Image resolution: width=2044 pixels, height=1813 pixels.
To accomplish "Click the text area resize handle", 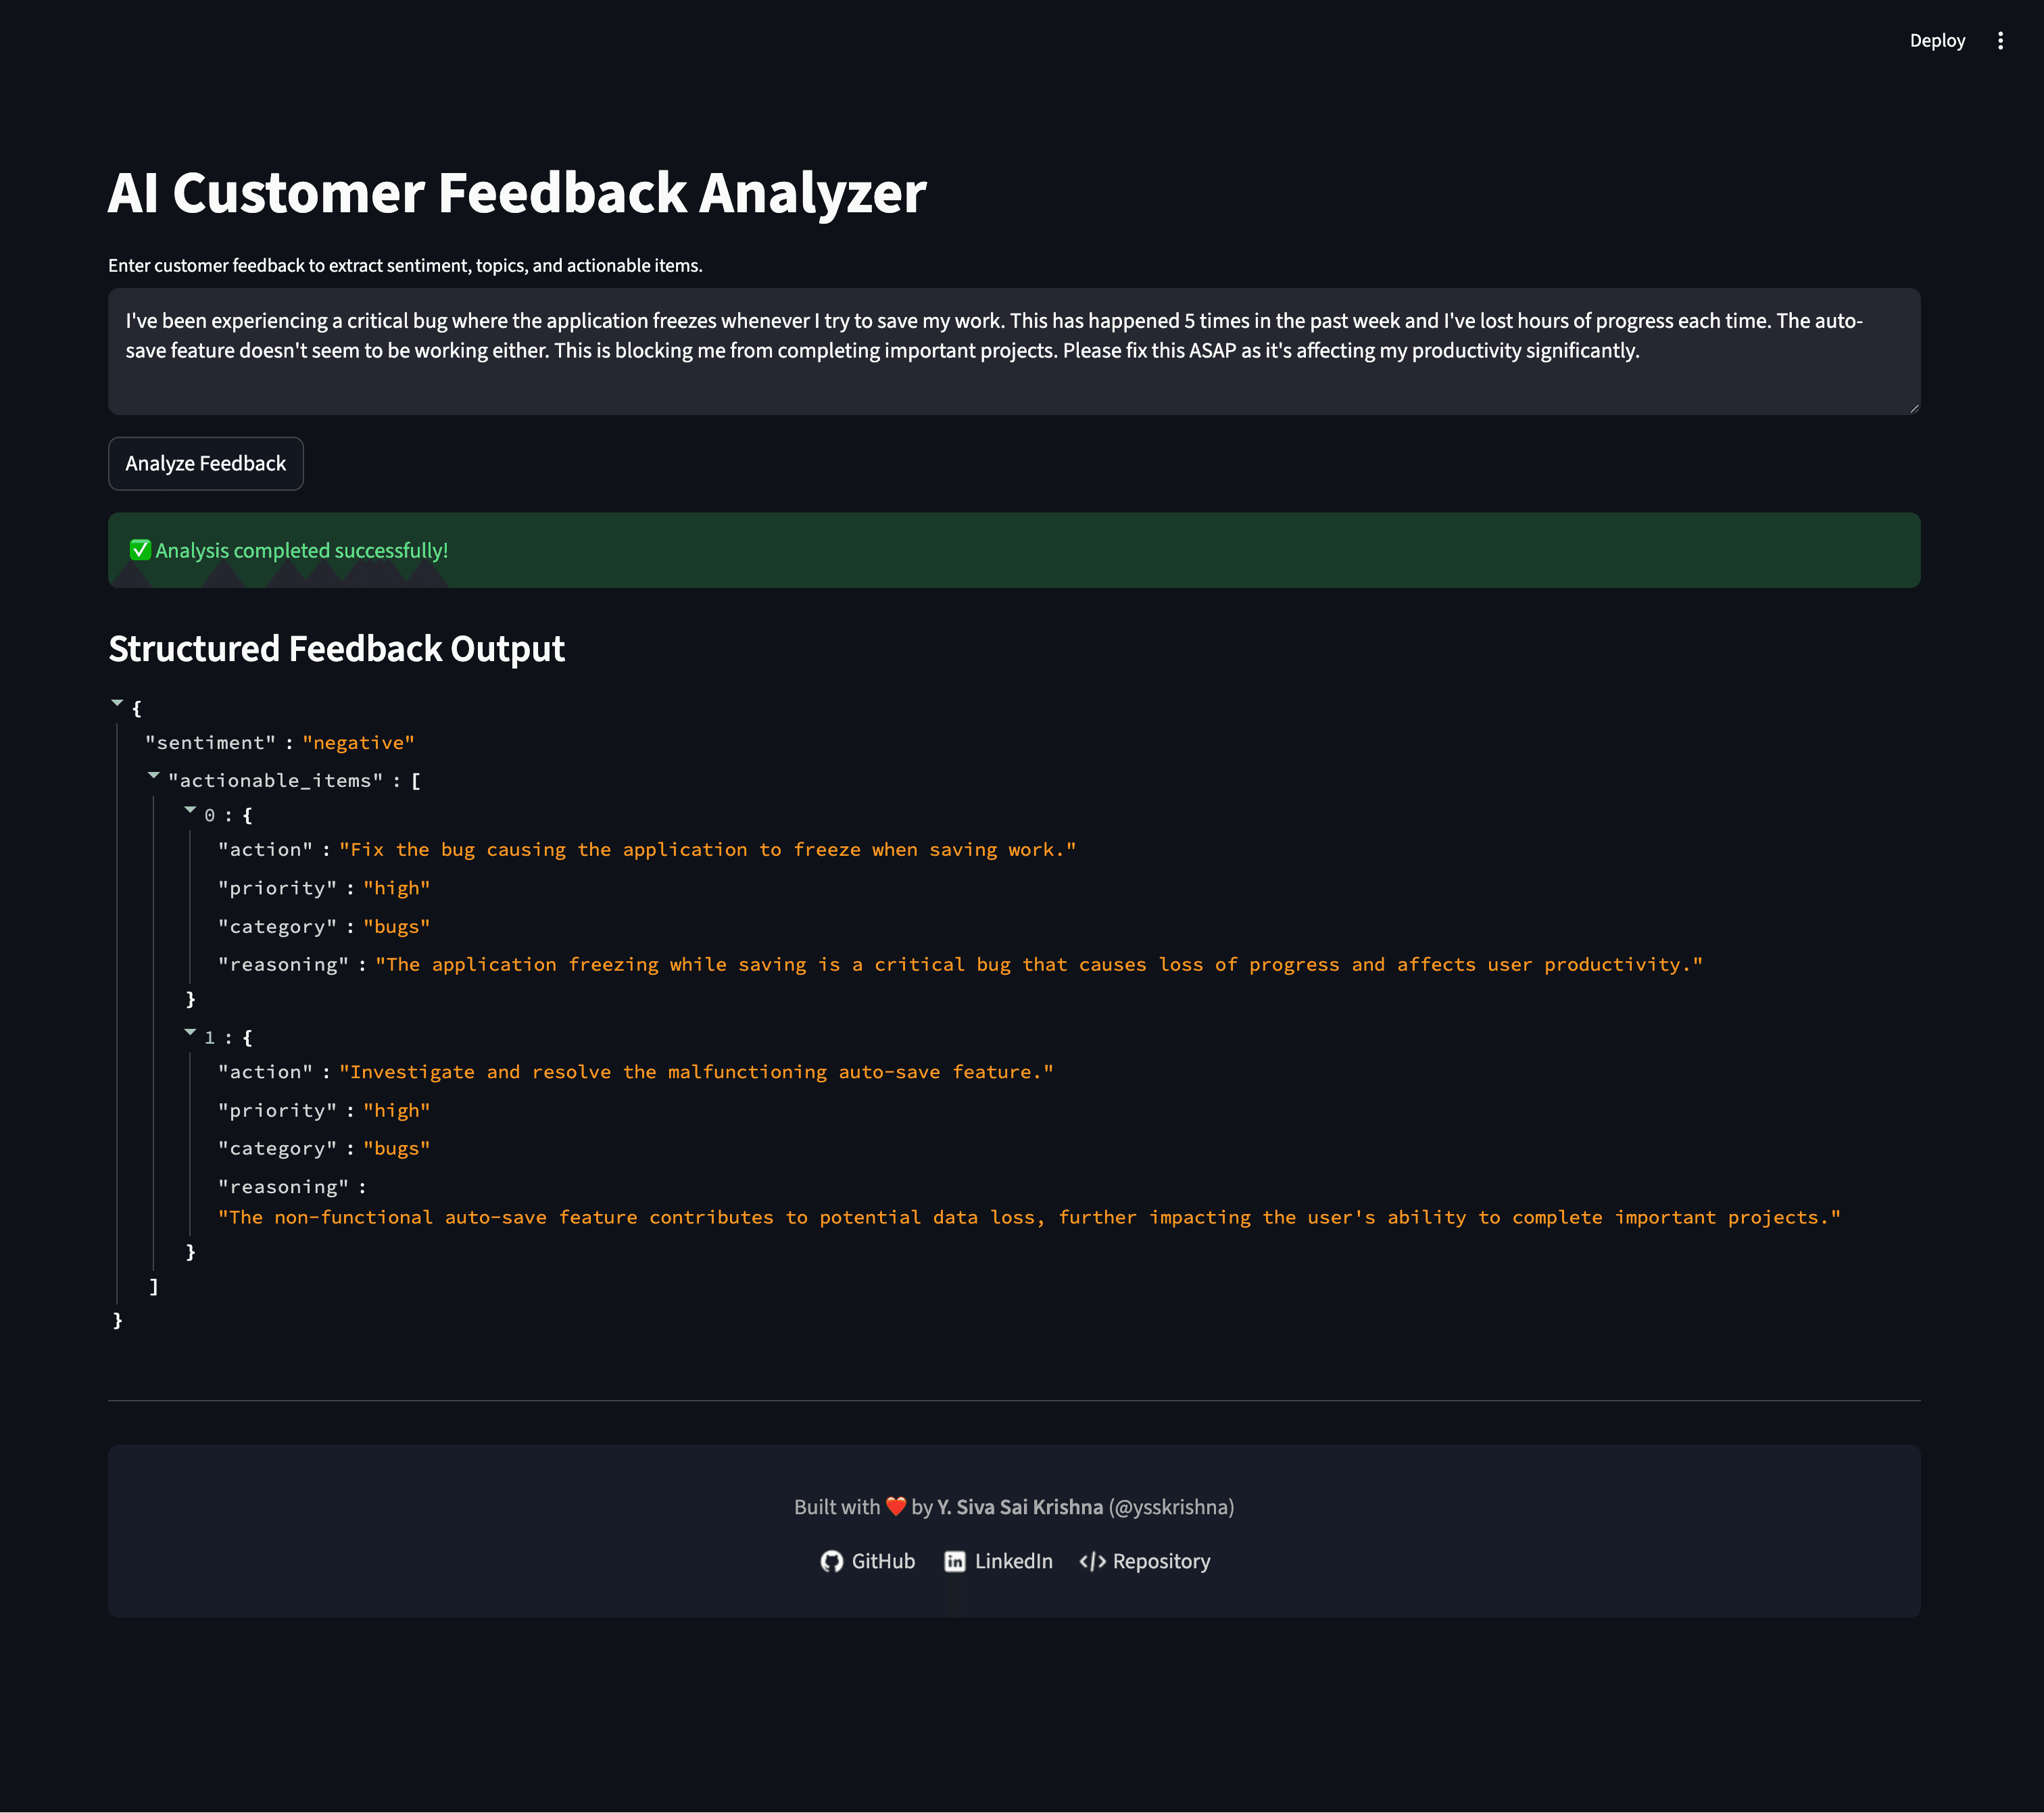I will pyautogui.click(x=1914, y=408).
